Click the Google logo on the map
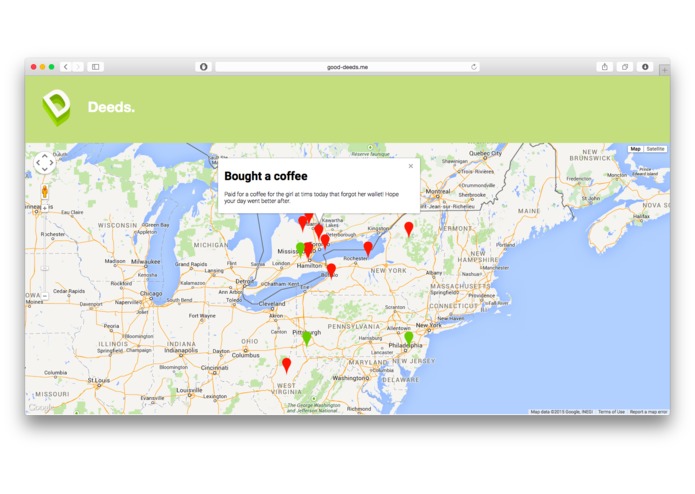The image size is (695, 494). [41, 407]
